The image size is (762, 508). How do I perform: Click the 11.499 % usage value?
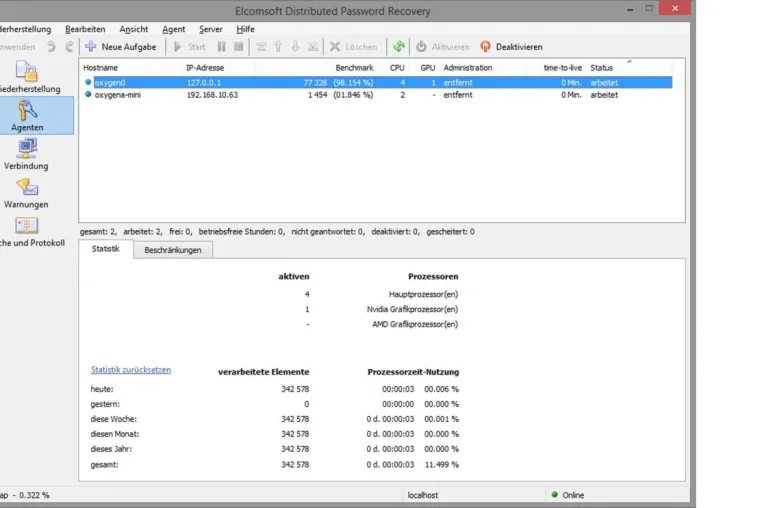point(441,465)
